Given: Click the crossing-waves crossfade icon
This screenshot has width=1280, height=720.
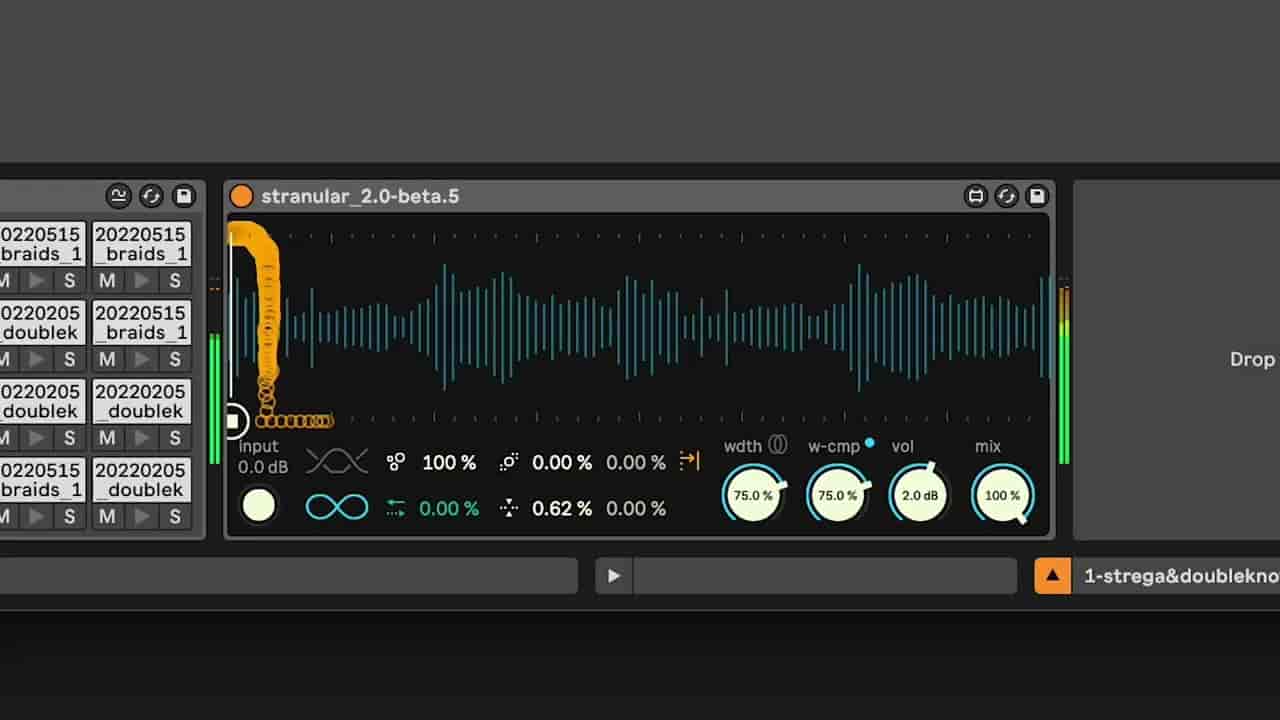Looking at the screenshot, I should click(337, 461).
